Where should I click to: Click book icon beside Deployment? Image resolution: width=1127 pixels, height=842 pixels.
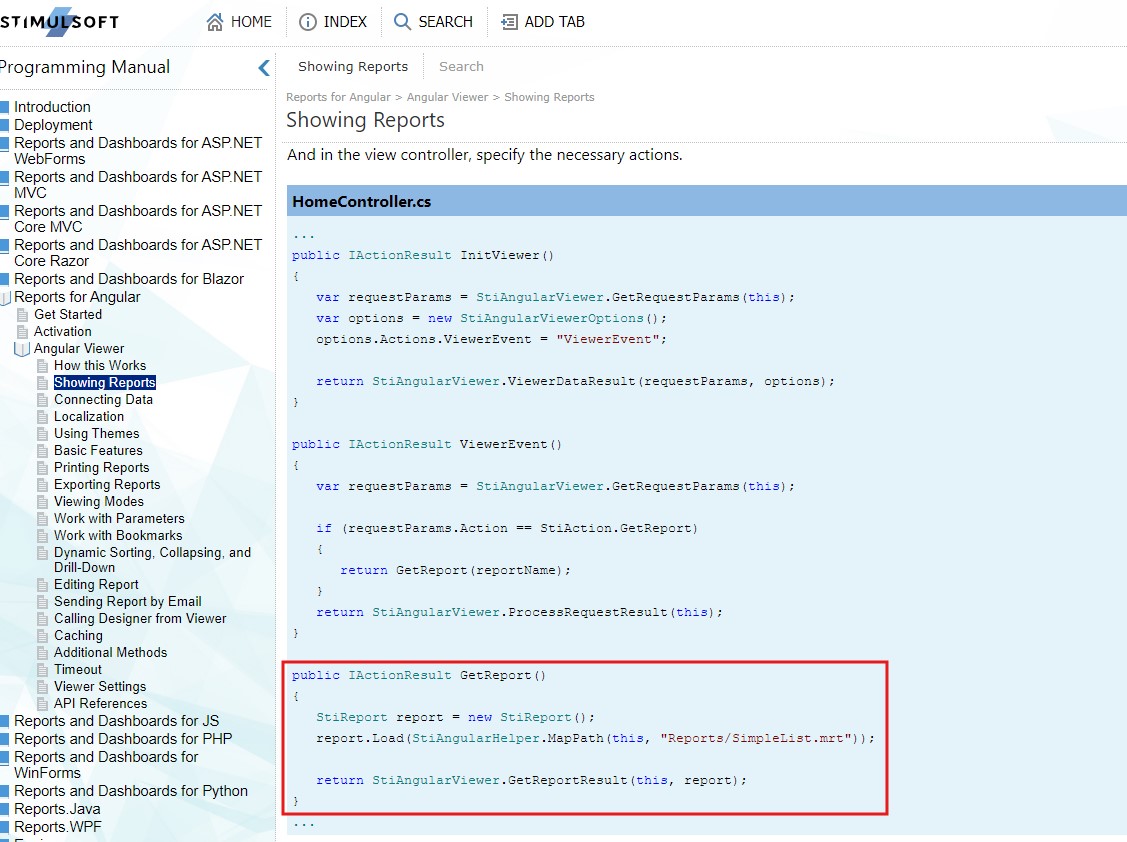pyautogui.click(x=4, y=124)
